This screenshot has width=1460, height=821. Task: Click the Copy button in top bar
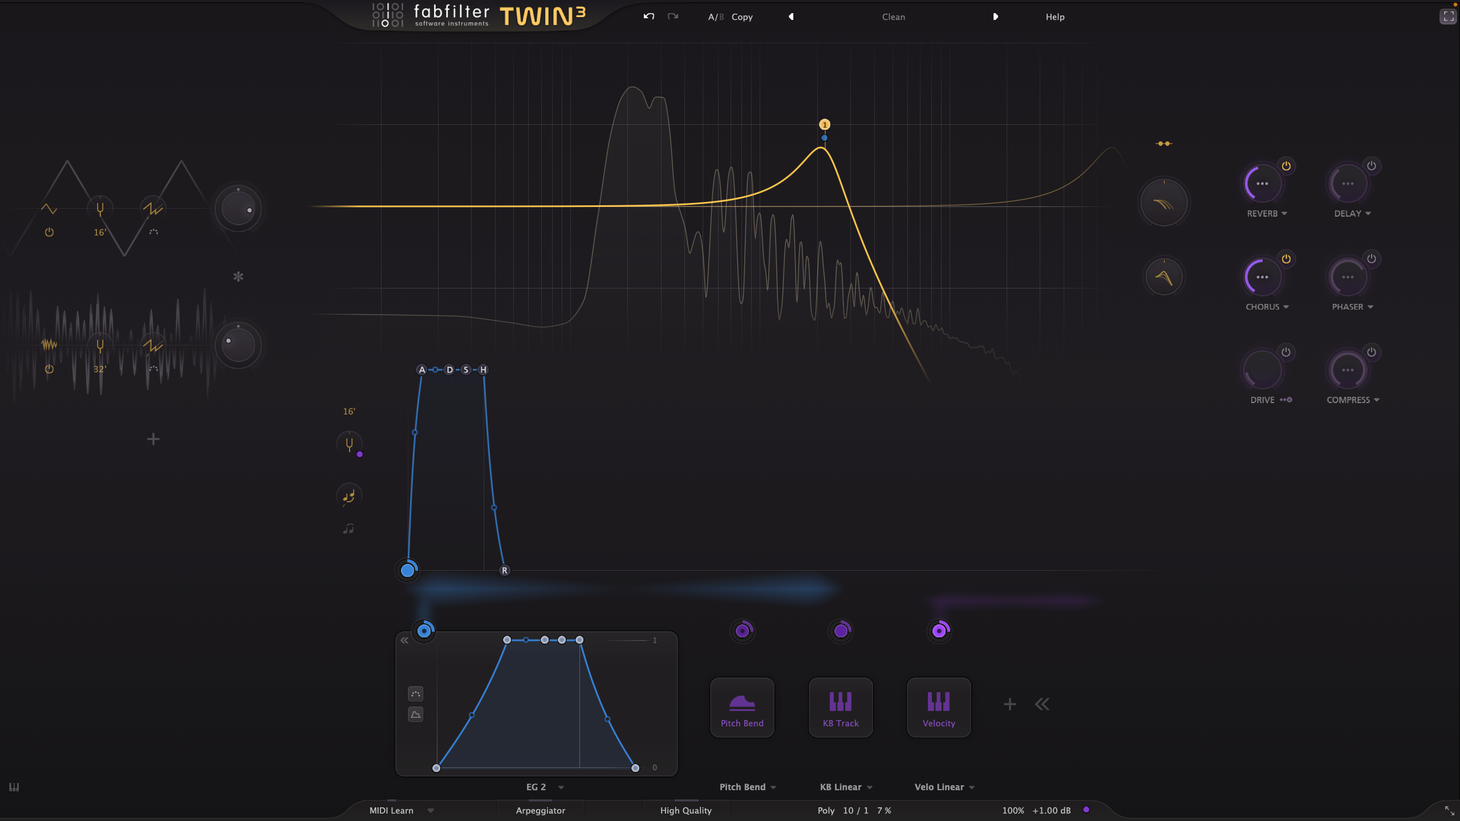click(x=742, y=17)
